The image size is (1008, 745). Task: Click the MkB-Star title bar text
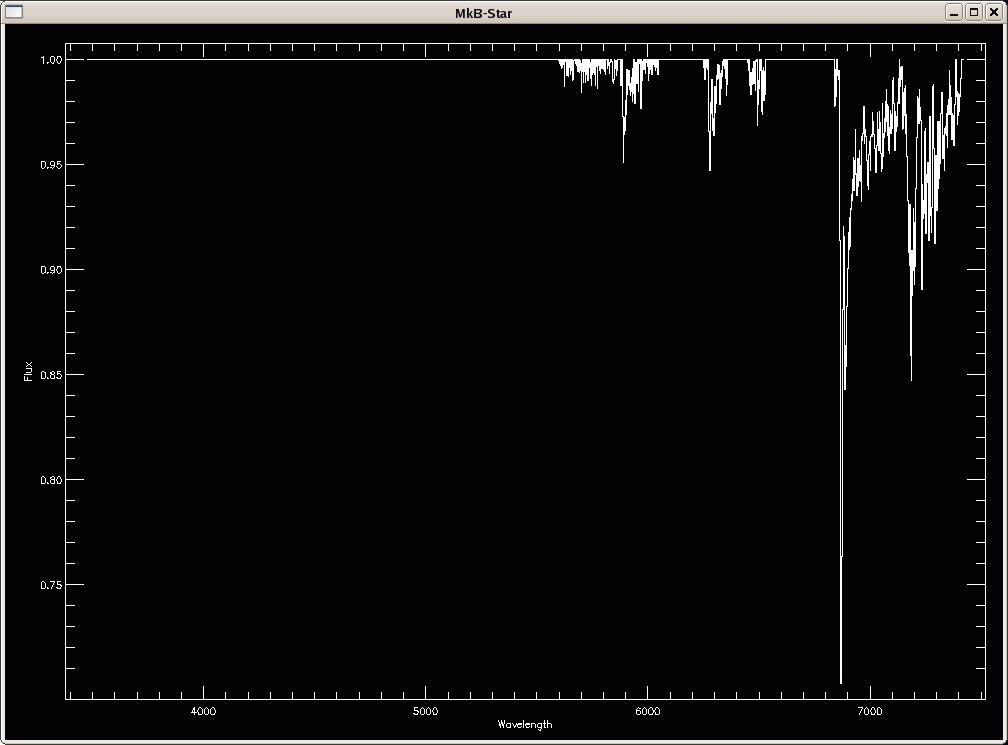click(484, 12)
